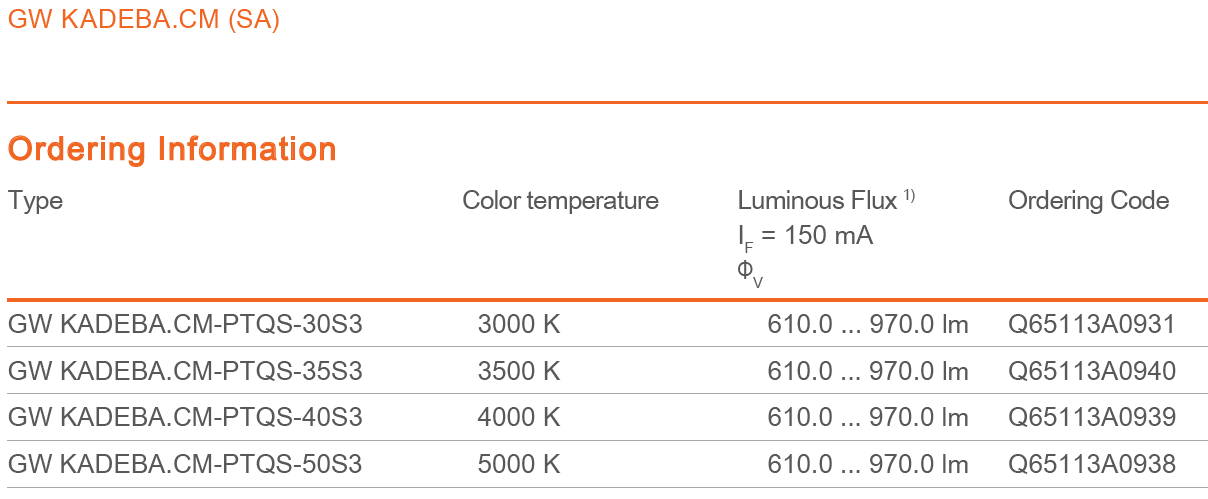This screenshot has height=499, width=1208.
Task: Select the Ordering Information heading
Action: coord(172,149)
